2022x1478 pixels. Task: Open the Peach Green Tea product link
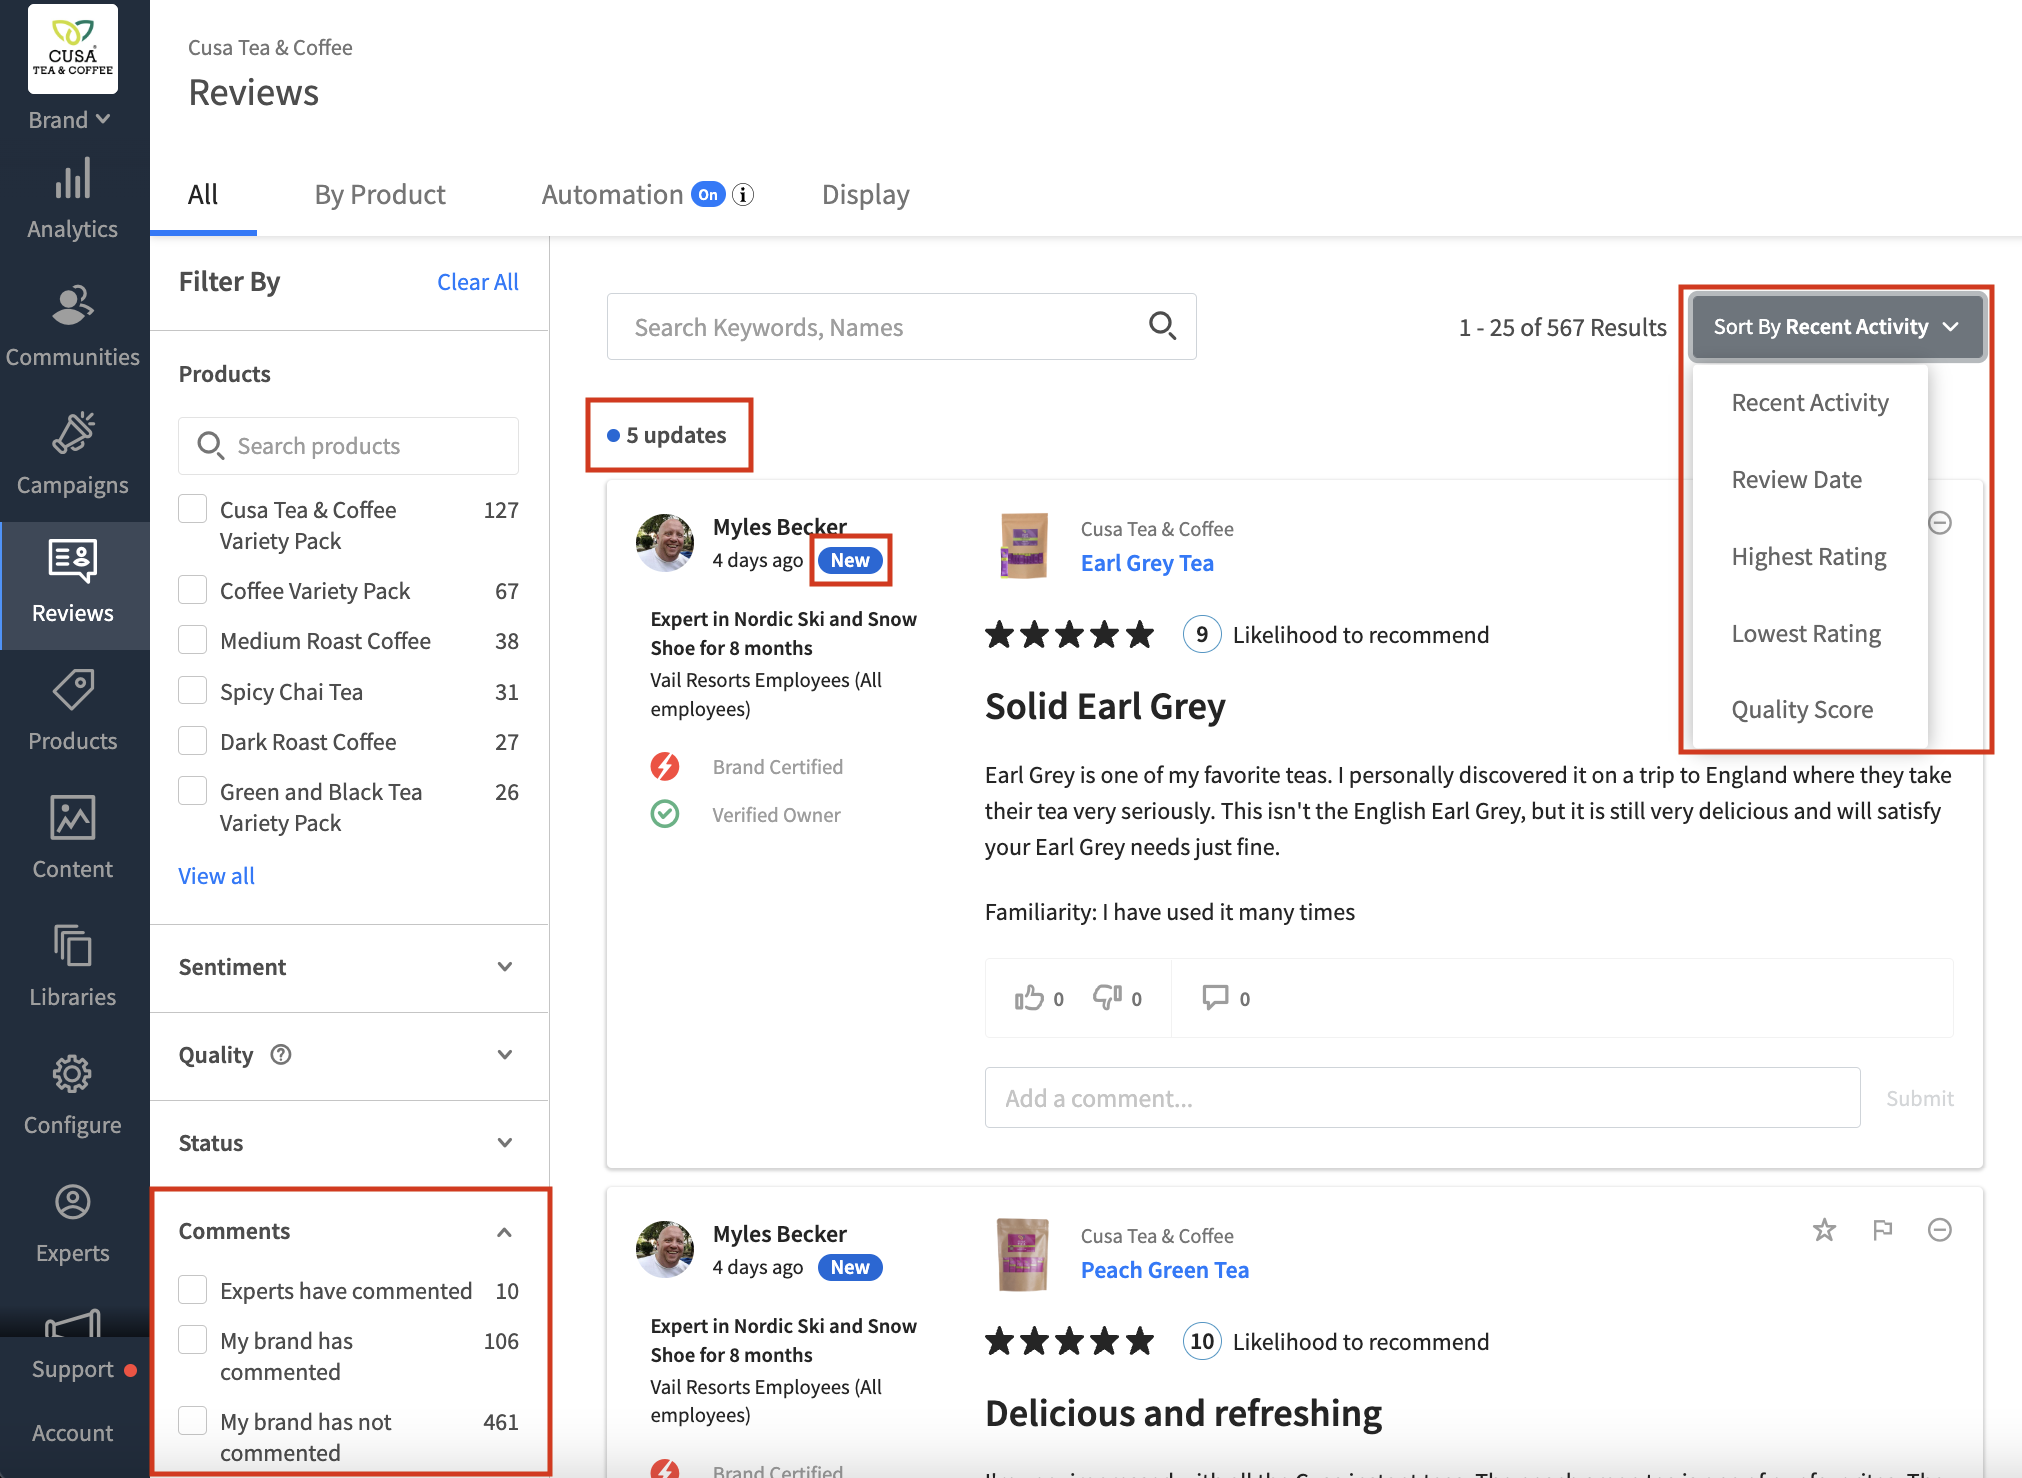pos(1165,1270)
